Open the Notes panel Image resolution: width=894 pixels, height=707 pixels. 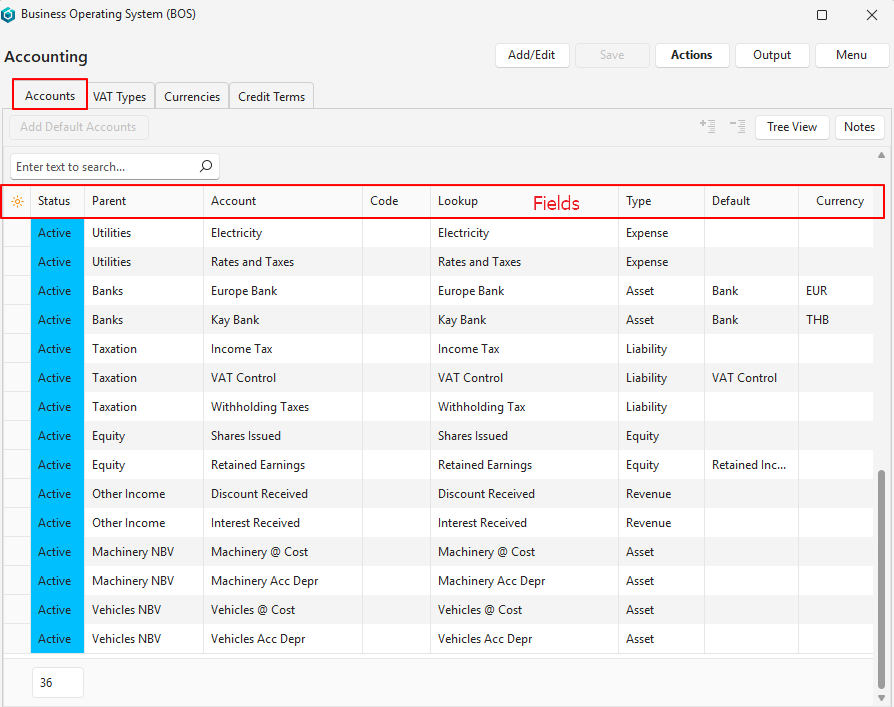pos(859,127)
